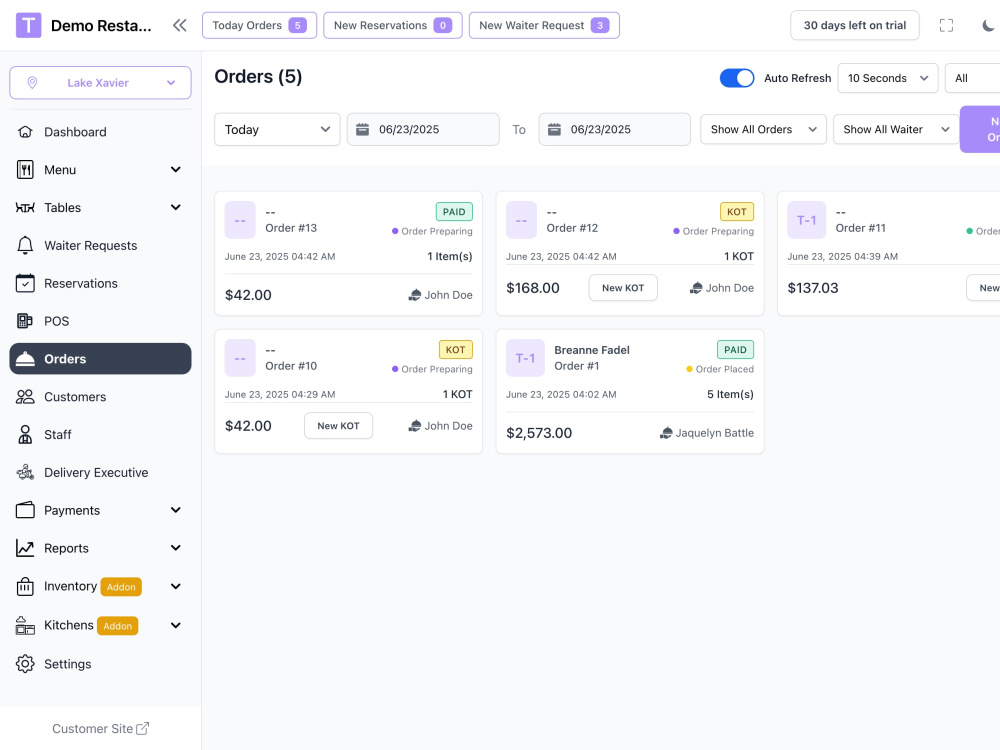Click the purple T logo icon
1000x750 pixels.
pyautogui.click(x=28, y=26)
